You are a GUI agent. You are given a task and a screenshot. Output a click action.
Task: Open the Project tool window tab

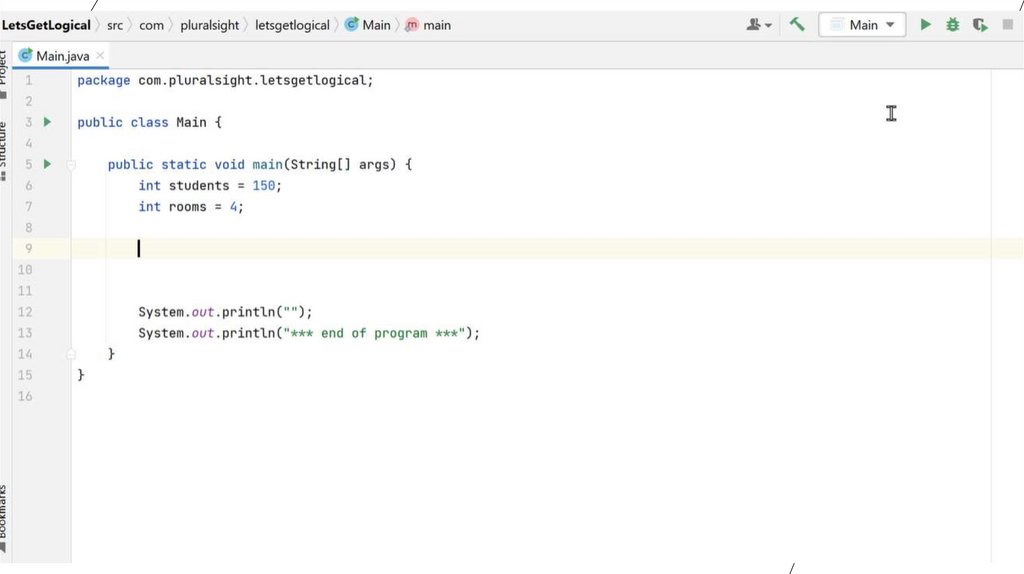(x=4, y=70)
